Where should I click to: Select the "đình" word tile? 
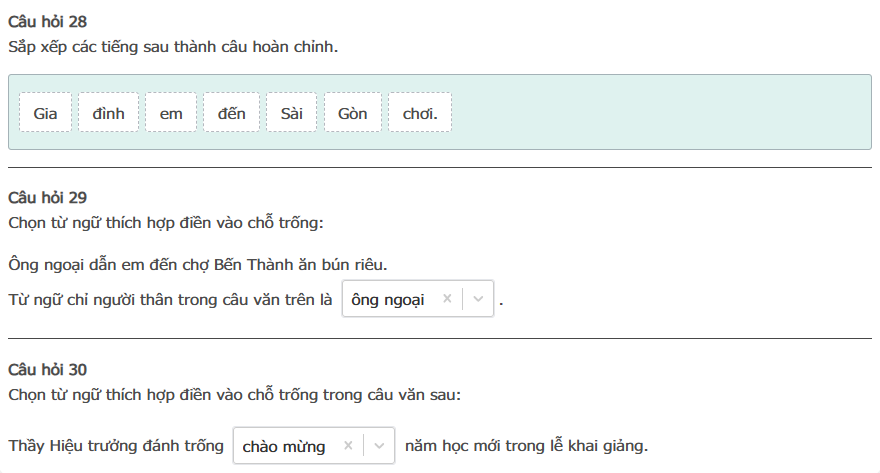coord(109,113)
